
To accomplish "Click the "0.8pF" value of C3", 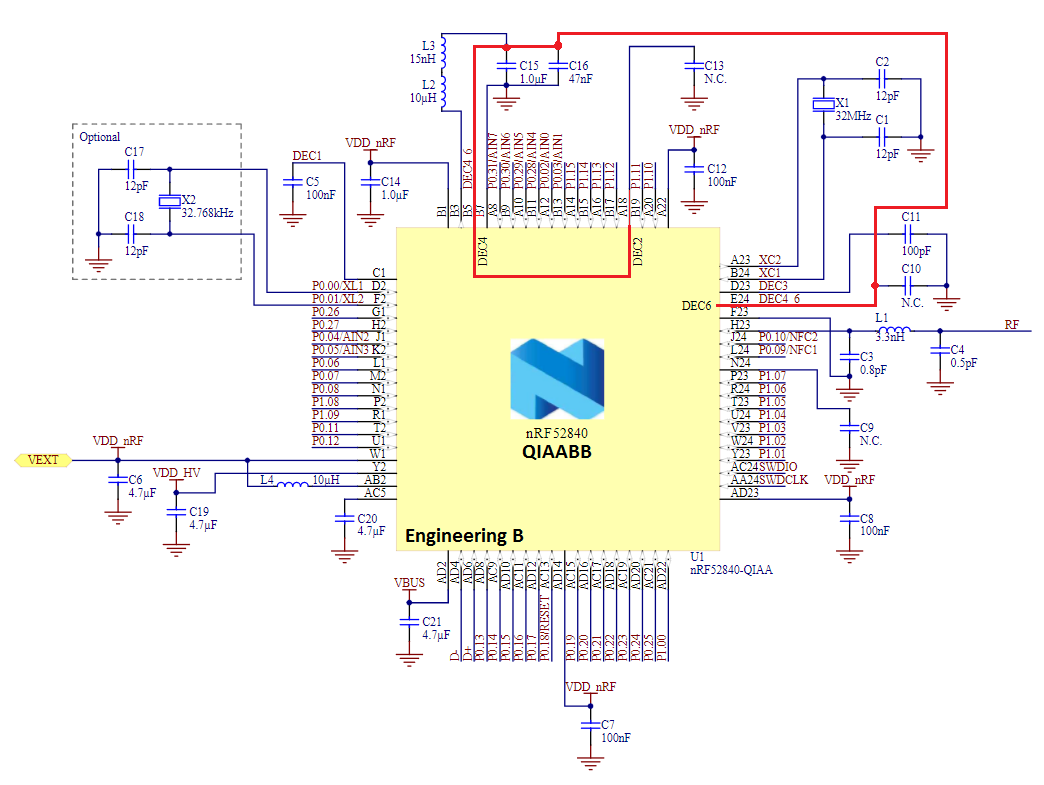I will 873,370.
